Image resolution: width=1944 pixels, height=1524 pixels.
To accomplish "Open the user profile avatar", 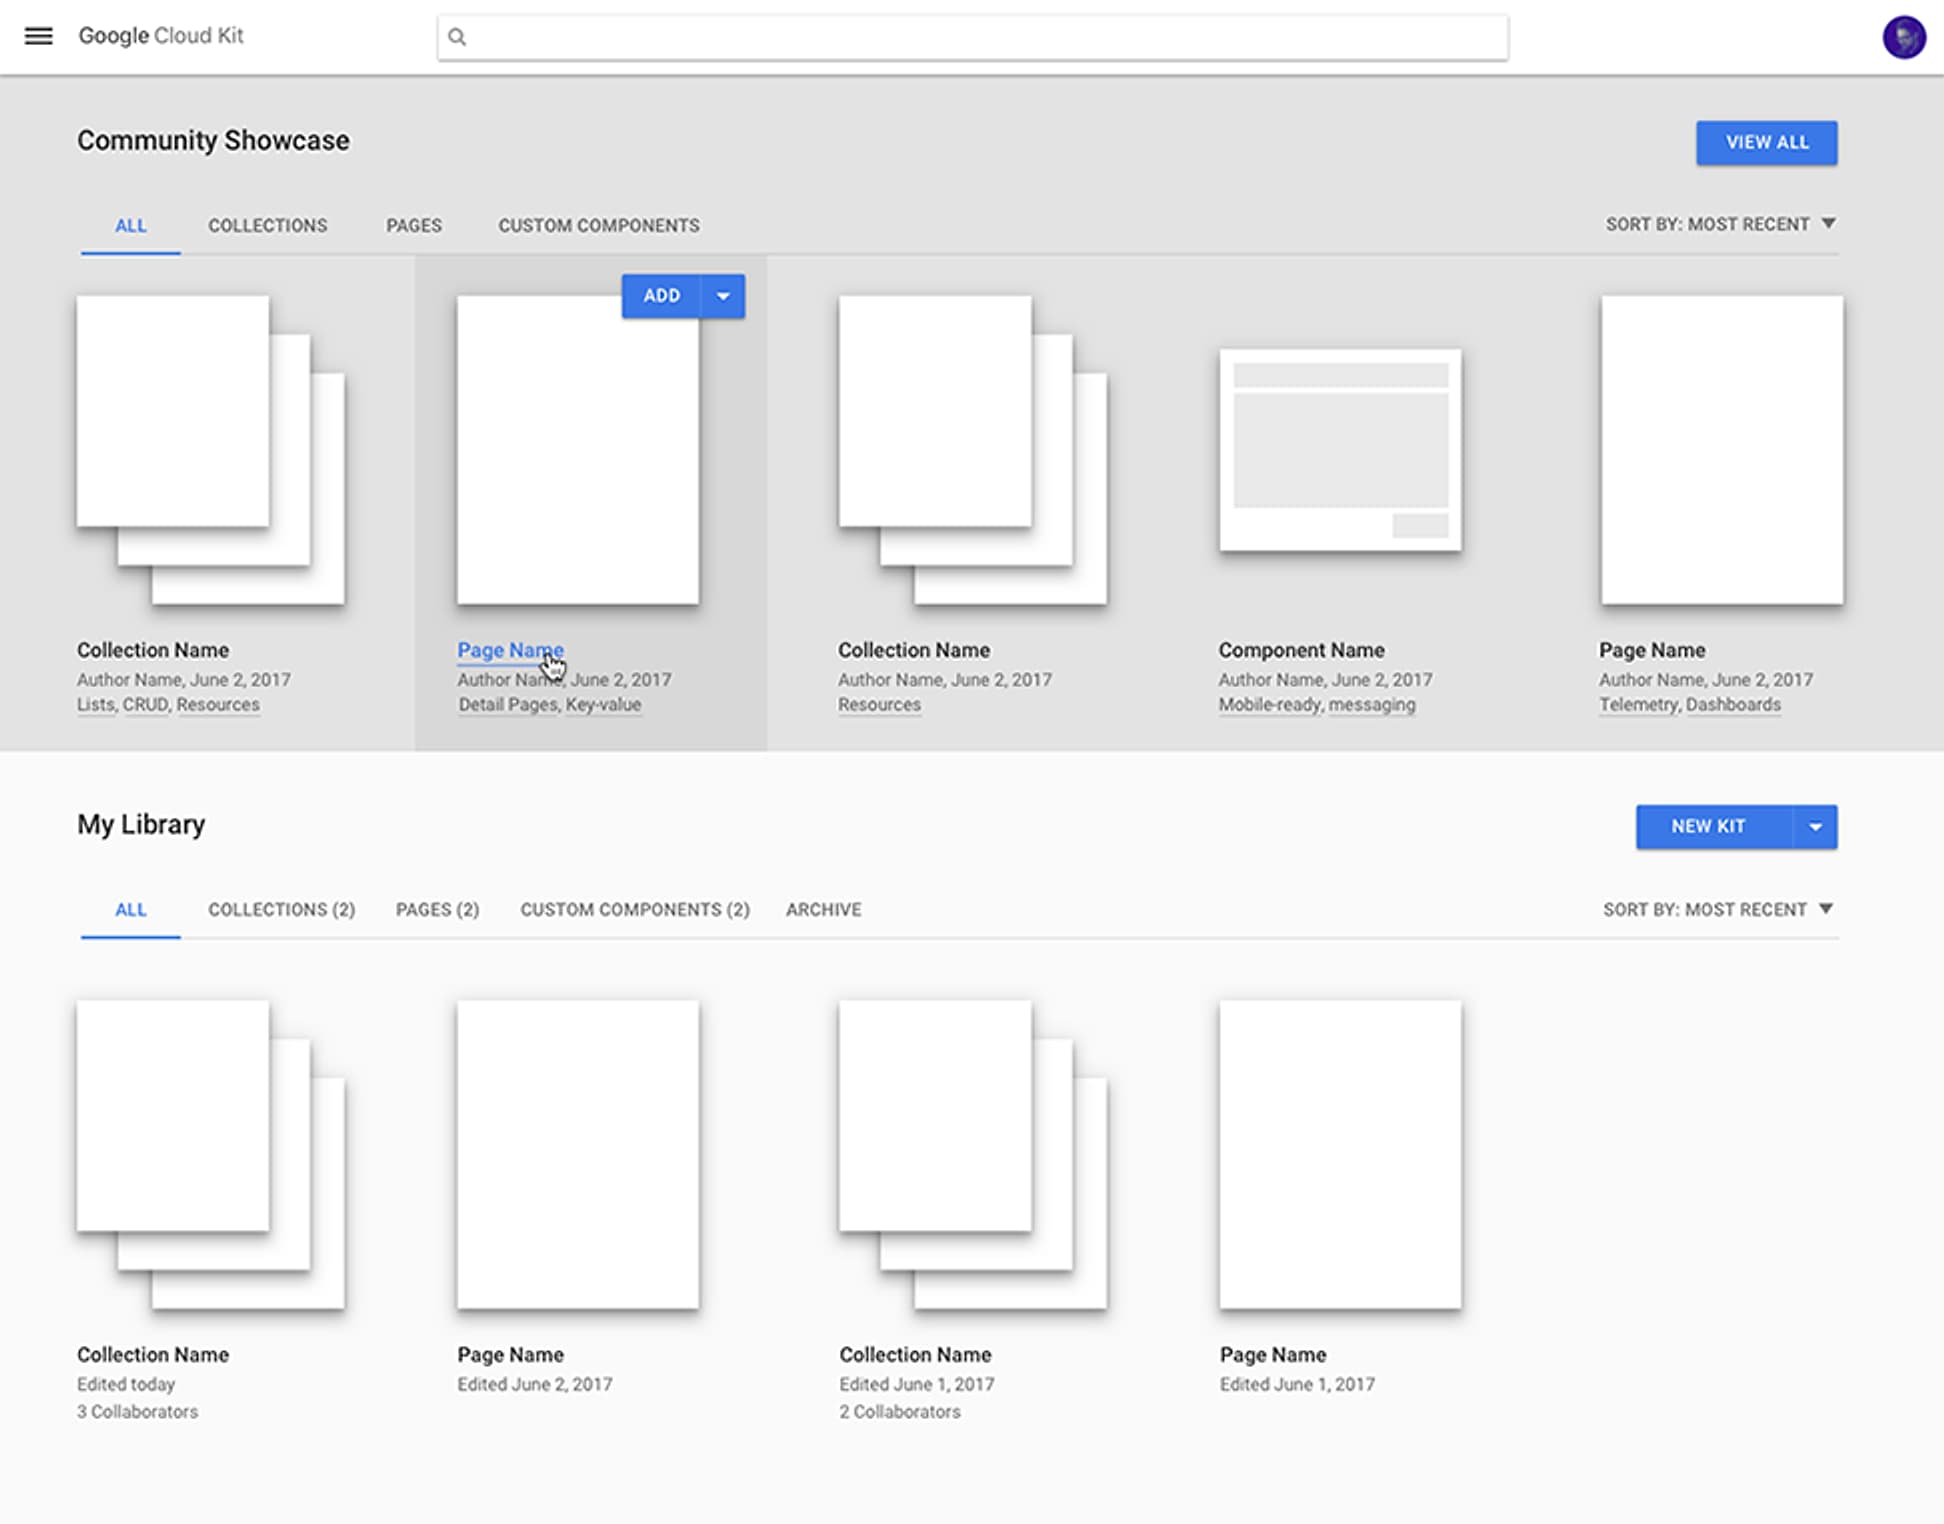I will pyautogui.click(x=1903, y=37).
